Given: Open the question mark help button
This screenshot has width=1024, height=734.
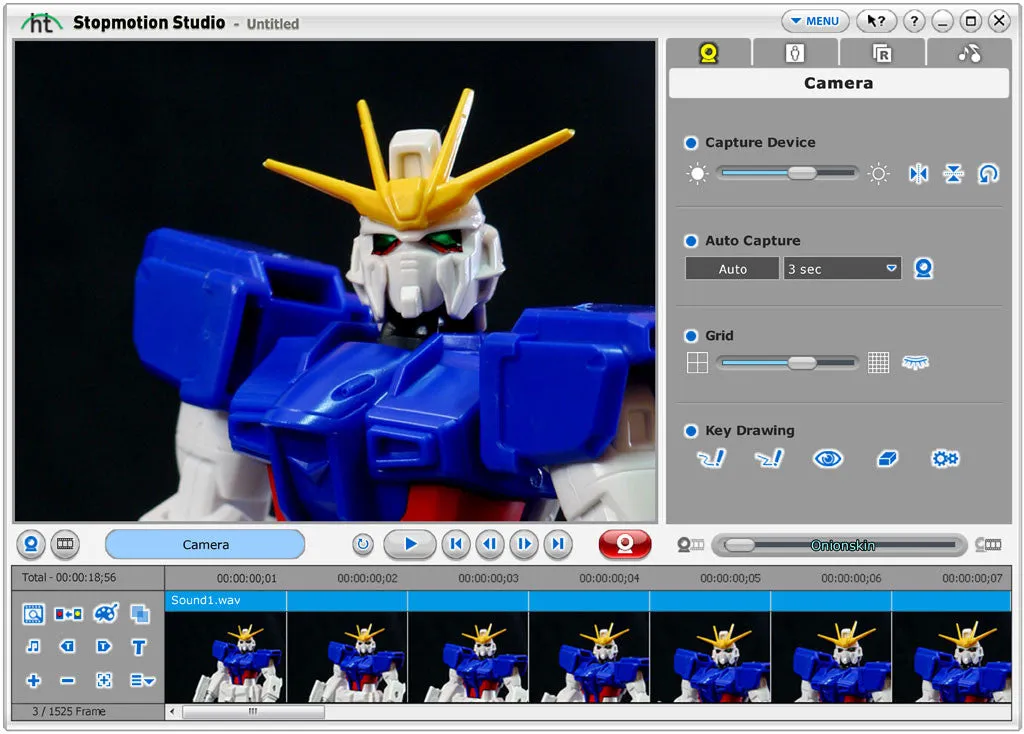Looking at the screenshot, I should (x=914, y=21).
